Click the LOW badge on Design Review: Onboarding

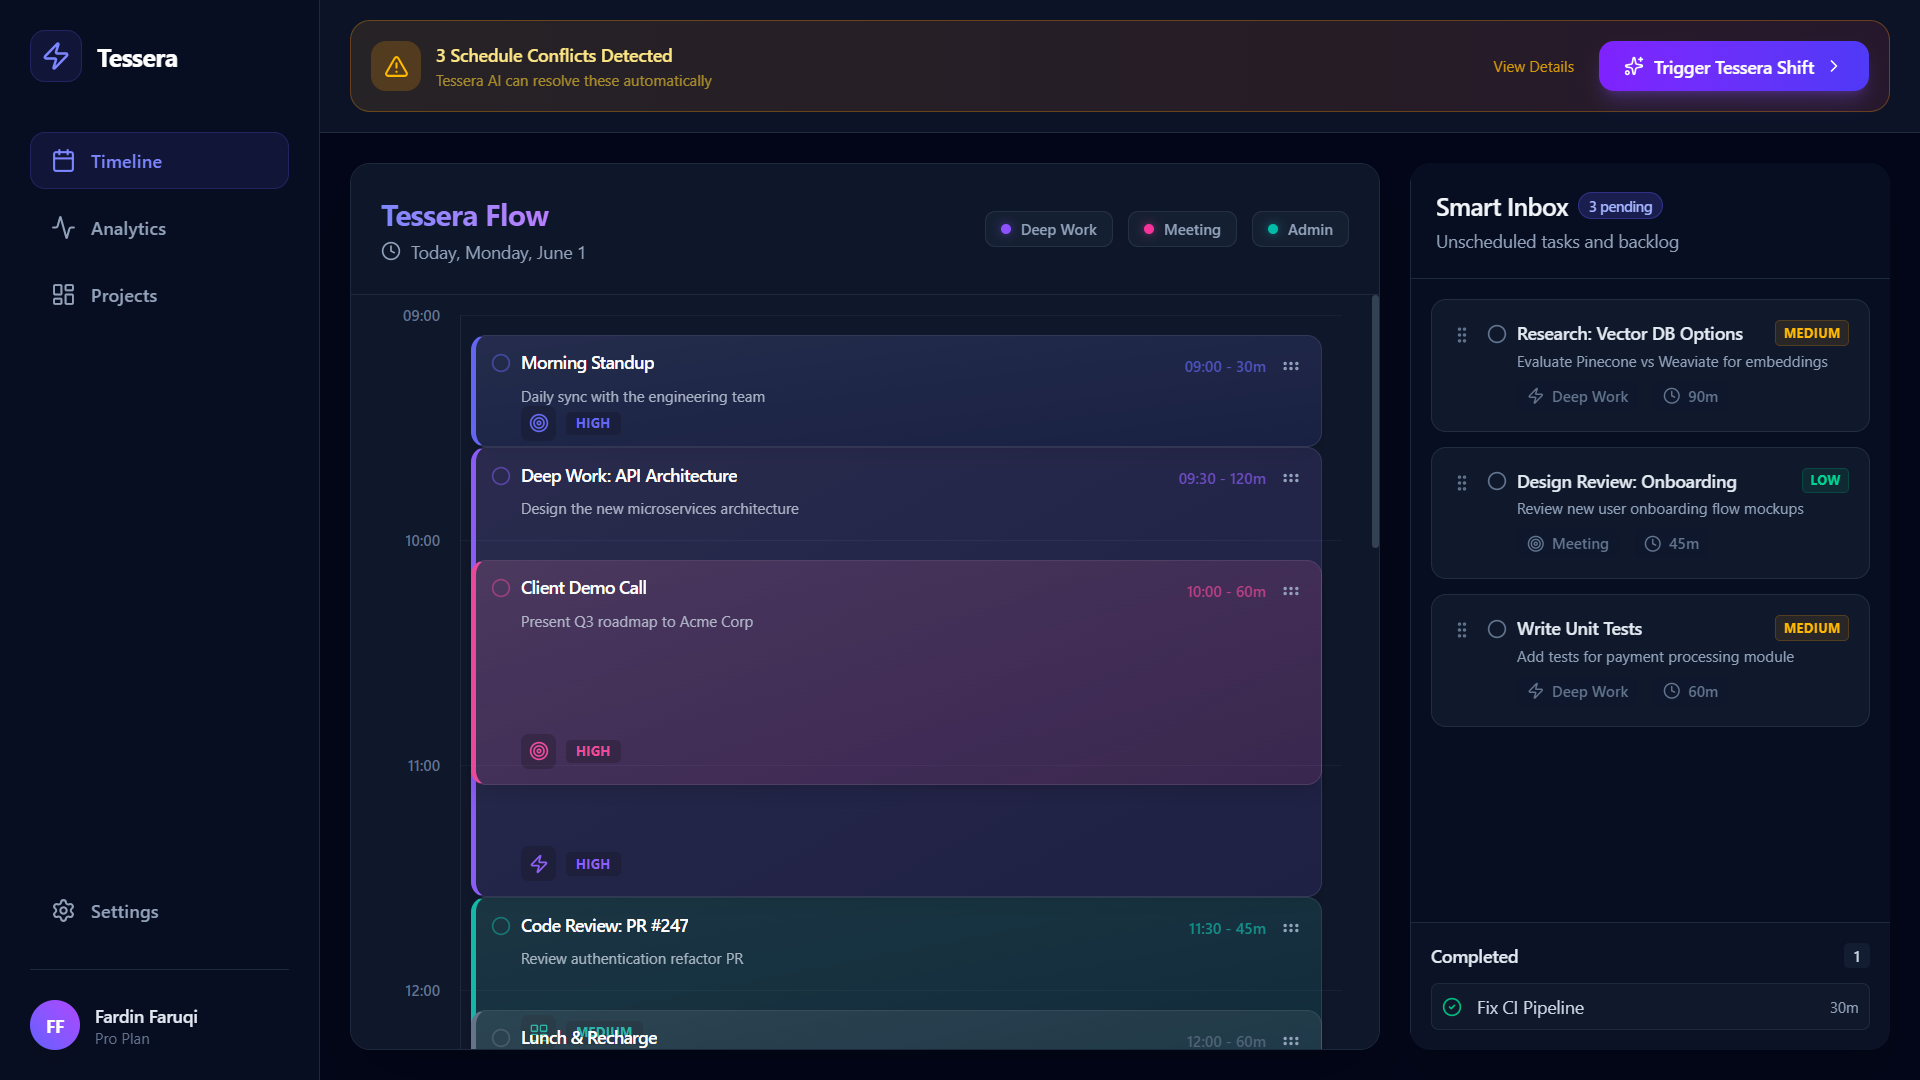tap(1825, 480)
